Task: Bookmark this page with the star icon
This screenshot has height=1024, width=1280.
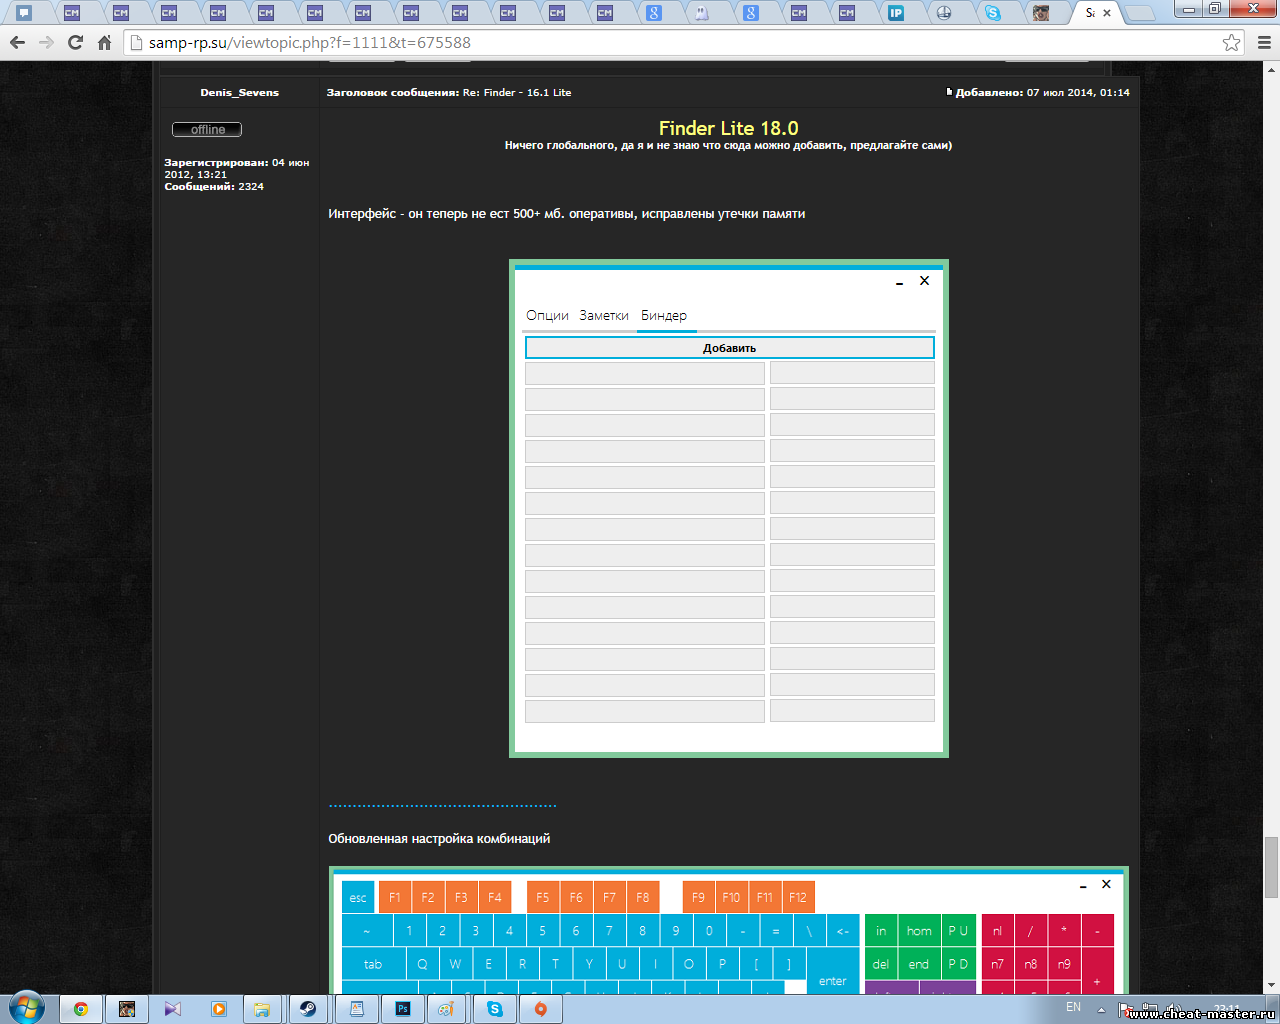Action: coord(1231,43)
